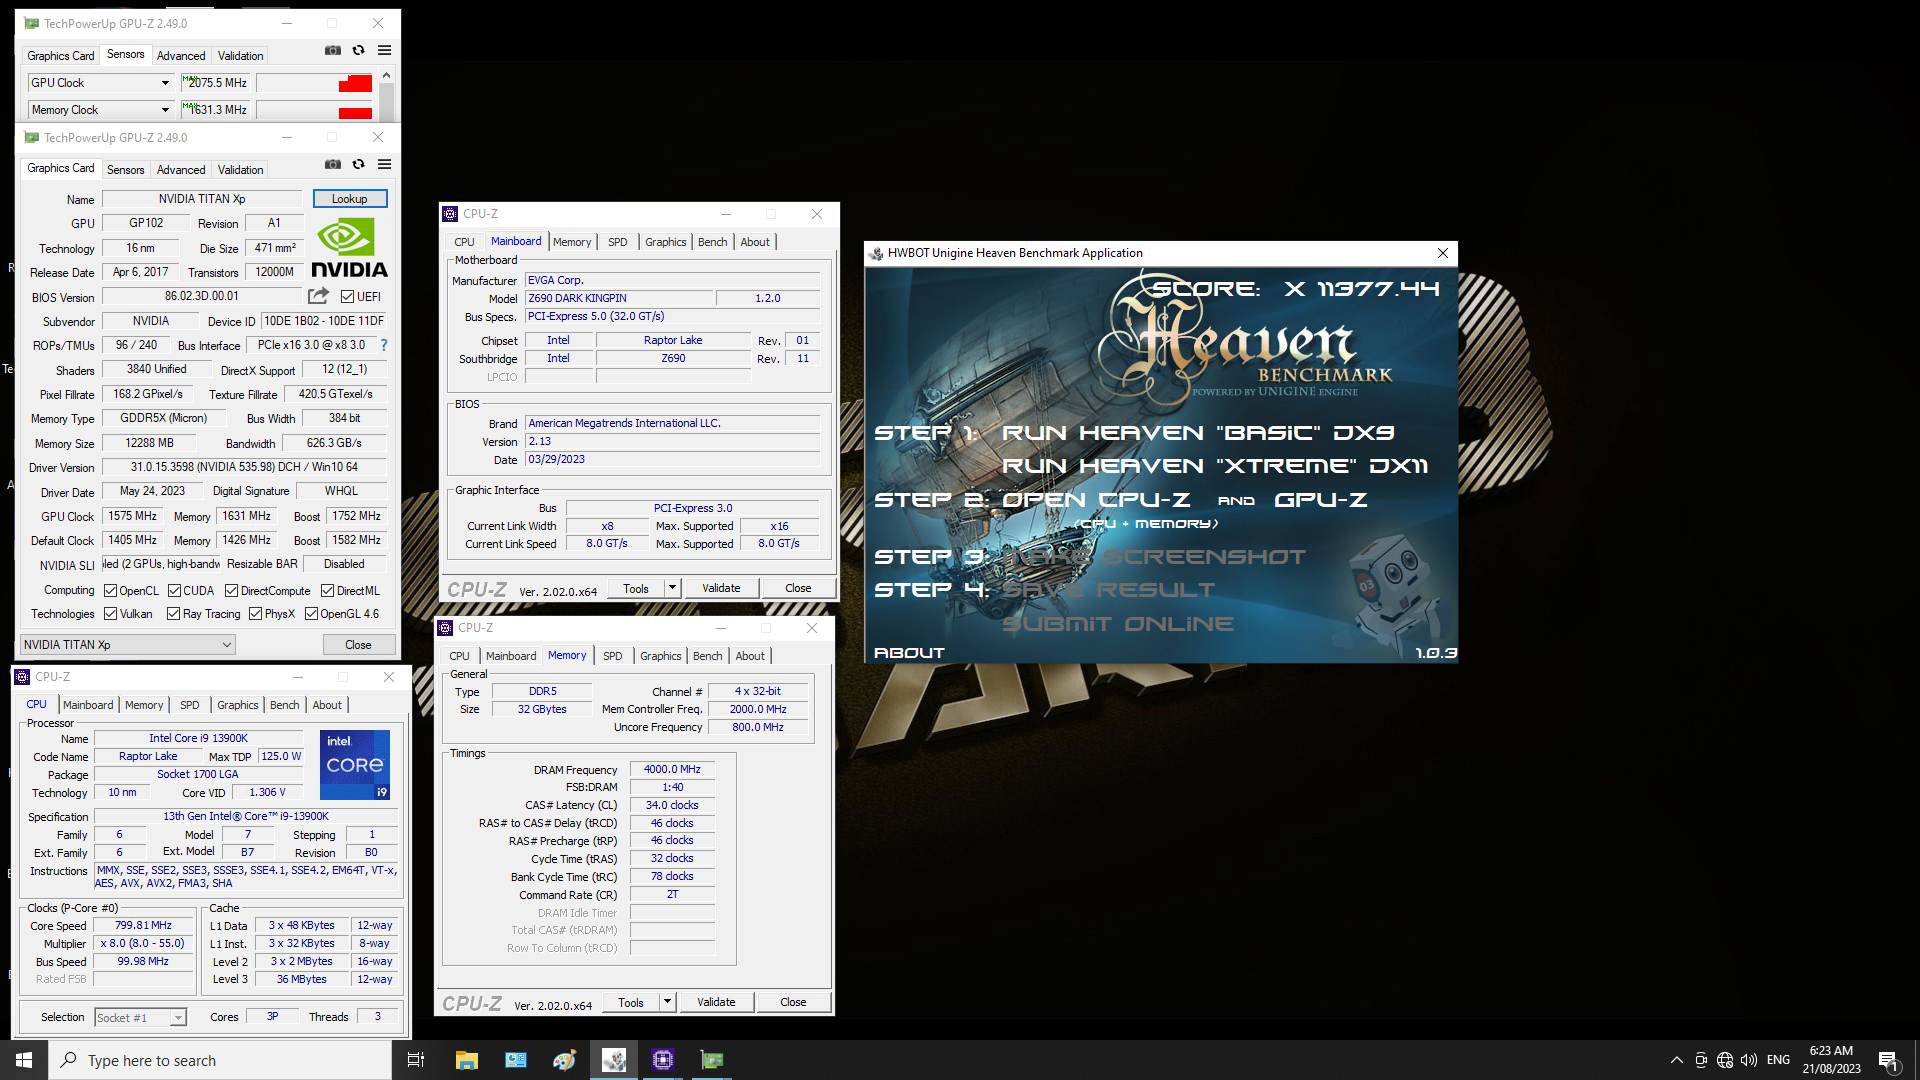Image resolution: width=1920 pixels, height=1080 pixels.
Task: Toggle the OpenGL 4.6 checkbox
Action: pos(311,614)
